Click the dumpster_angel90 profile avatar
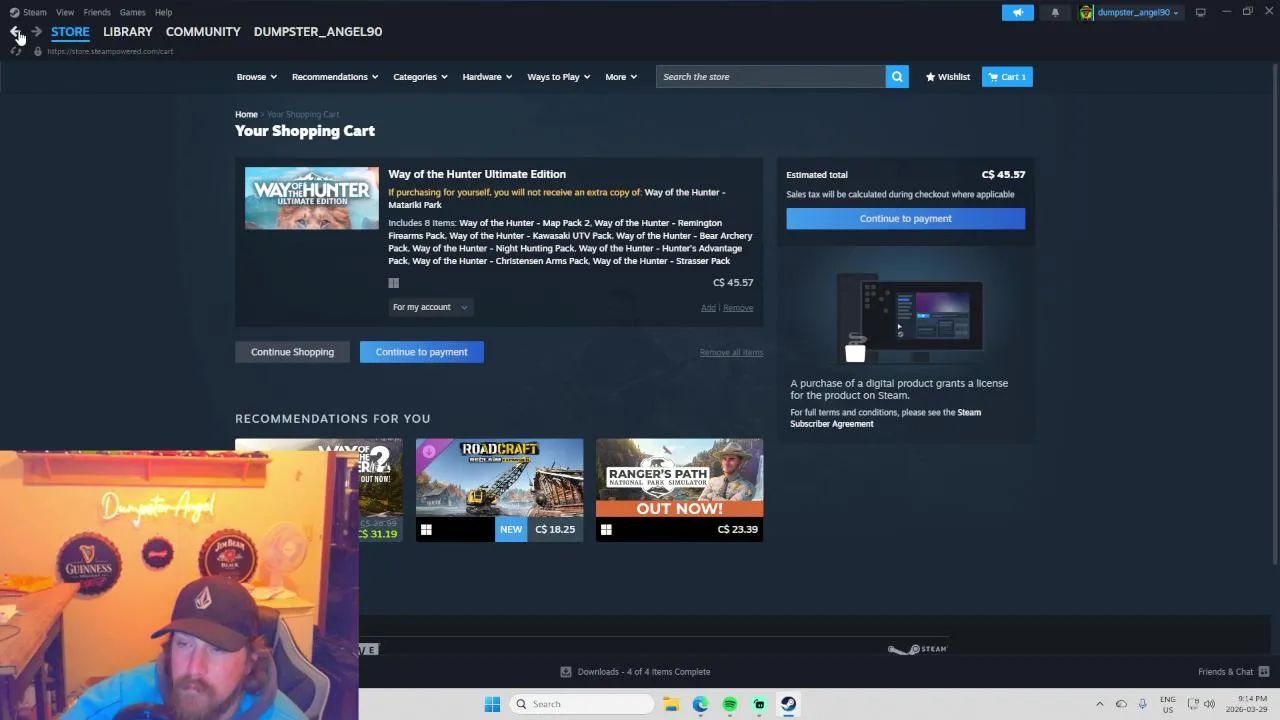 pyautogui.click(x=1086, y=12)
